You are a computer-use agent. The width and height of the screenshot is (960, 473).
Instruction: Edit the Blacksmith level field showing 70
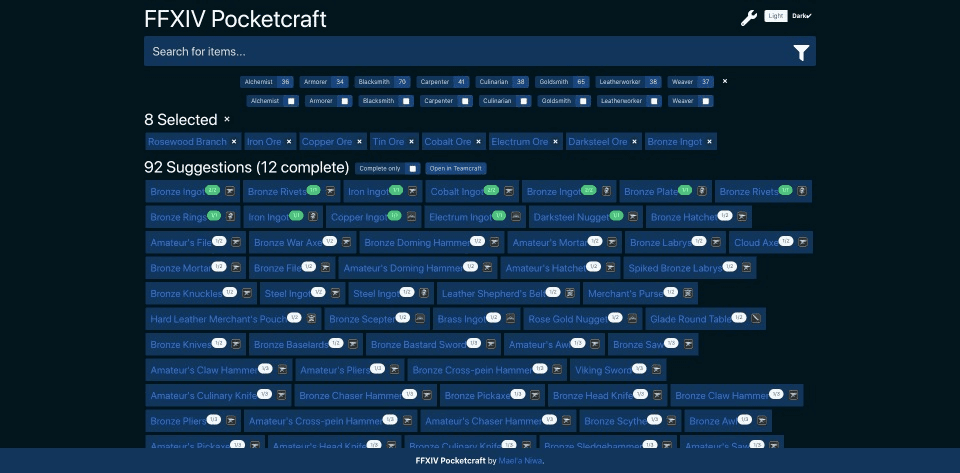tap(402, 82)
